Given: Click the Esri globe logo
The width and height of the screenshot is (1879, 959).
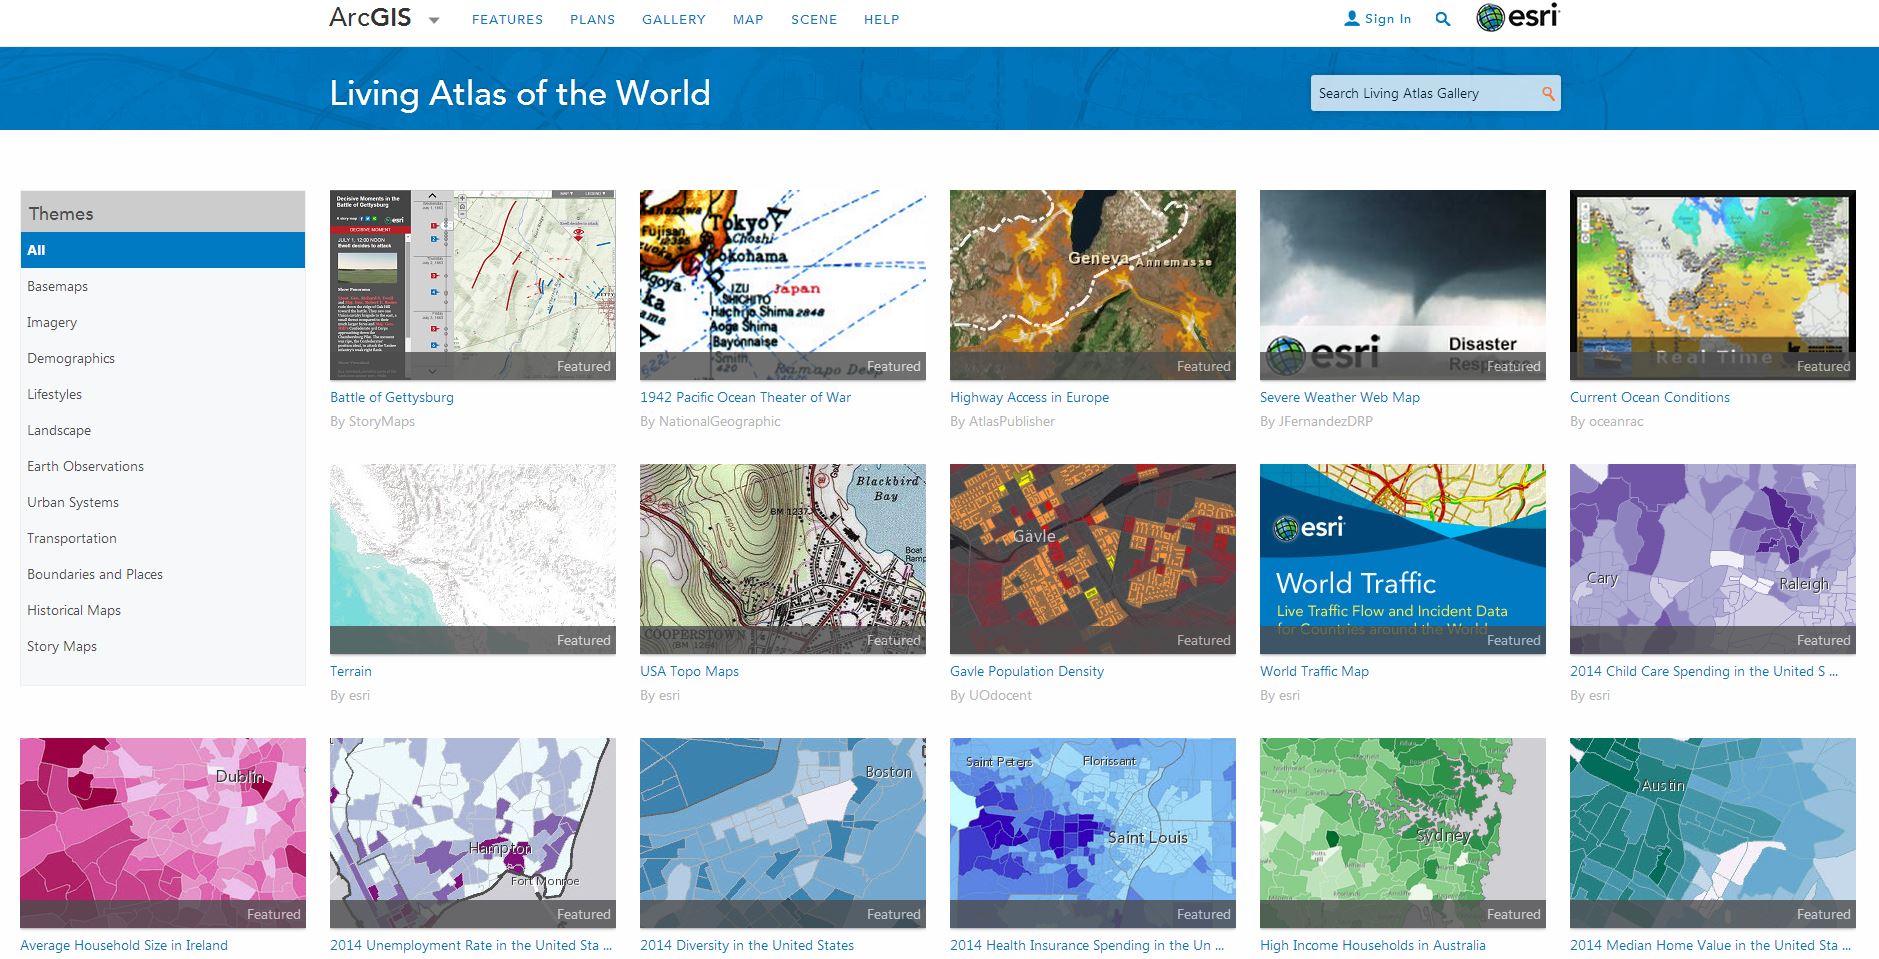Looking at the screenshot, I should tap(1517, 17).
